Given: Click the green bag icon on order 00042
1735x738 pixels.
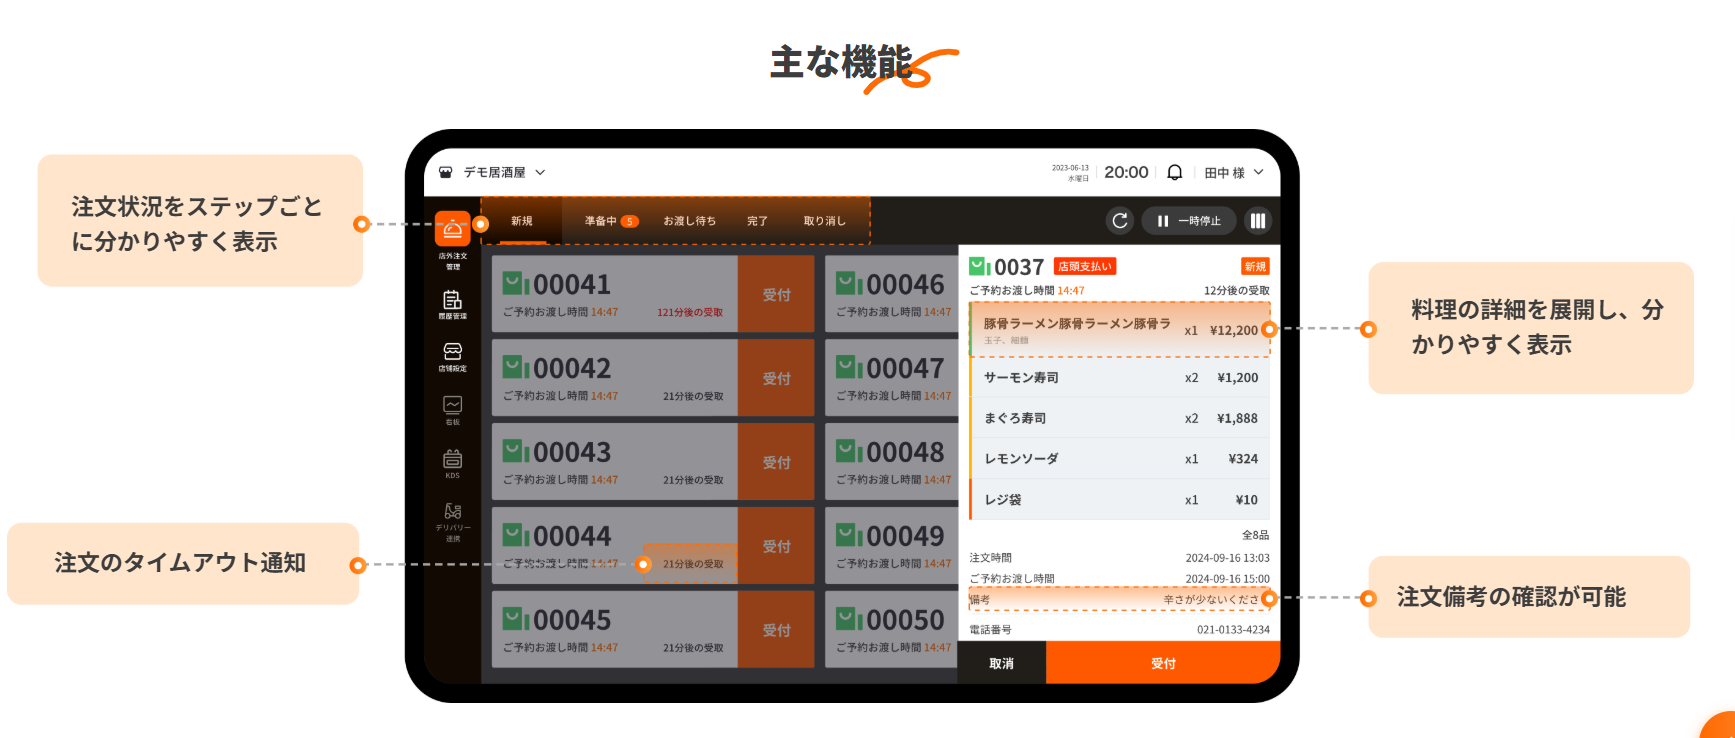Looking at the screenshot, I should coord(515,368).
